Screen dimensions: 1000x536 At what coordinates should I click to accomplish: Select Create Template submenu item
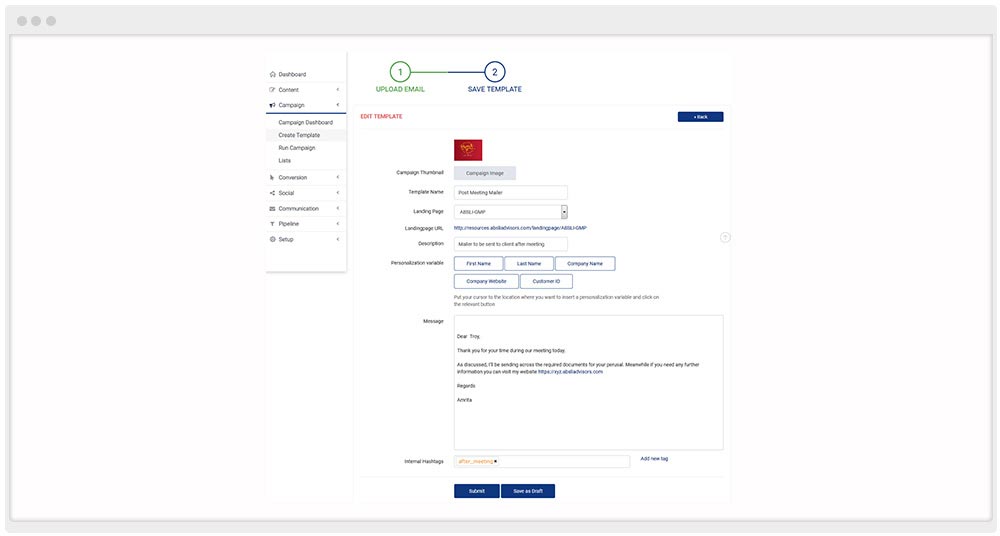(x=299, y=135)
